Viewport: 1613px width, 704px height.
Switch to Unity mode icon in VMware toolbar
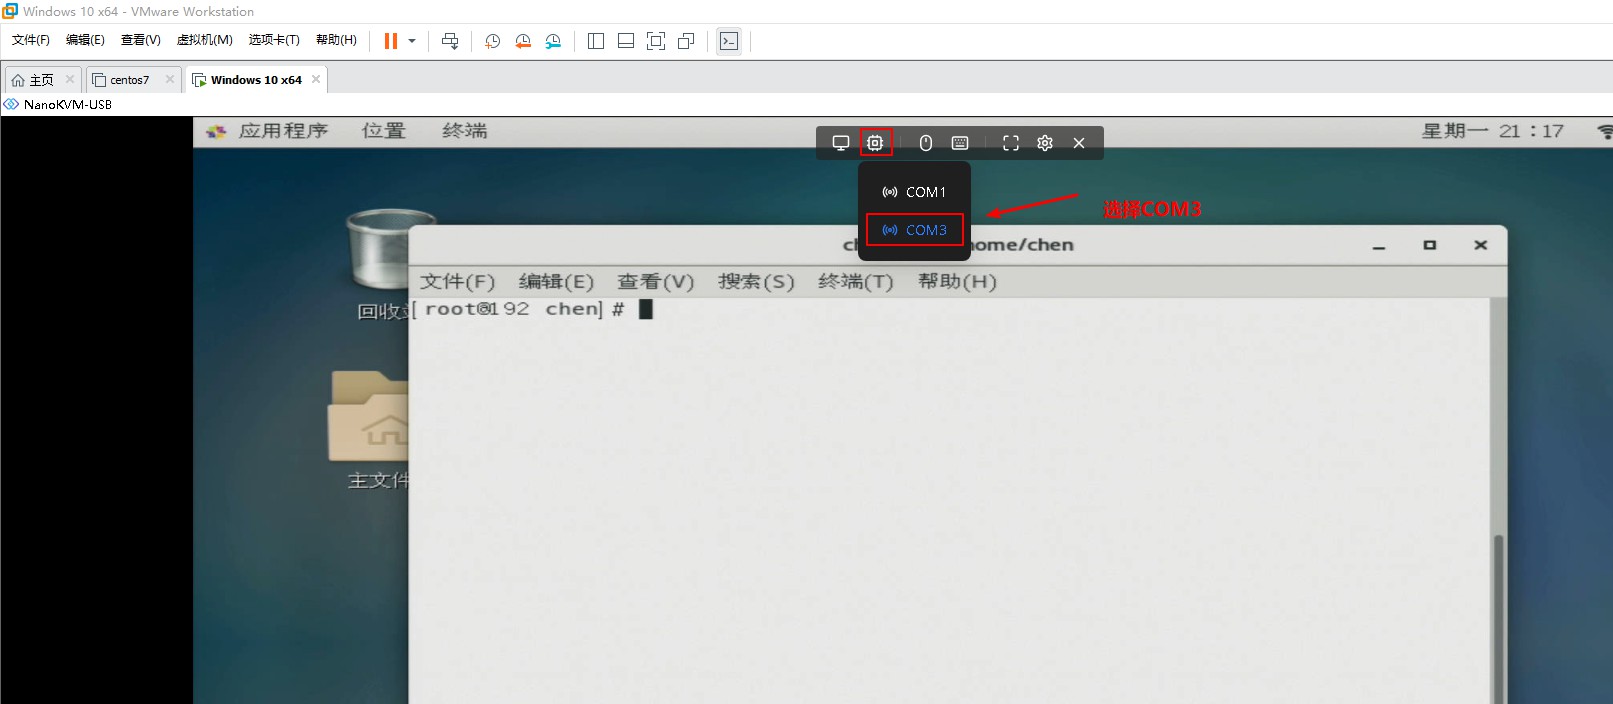pyautogui.click(x=686, y=41)
